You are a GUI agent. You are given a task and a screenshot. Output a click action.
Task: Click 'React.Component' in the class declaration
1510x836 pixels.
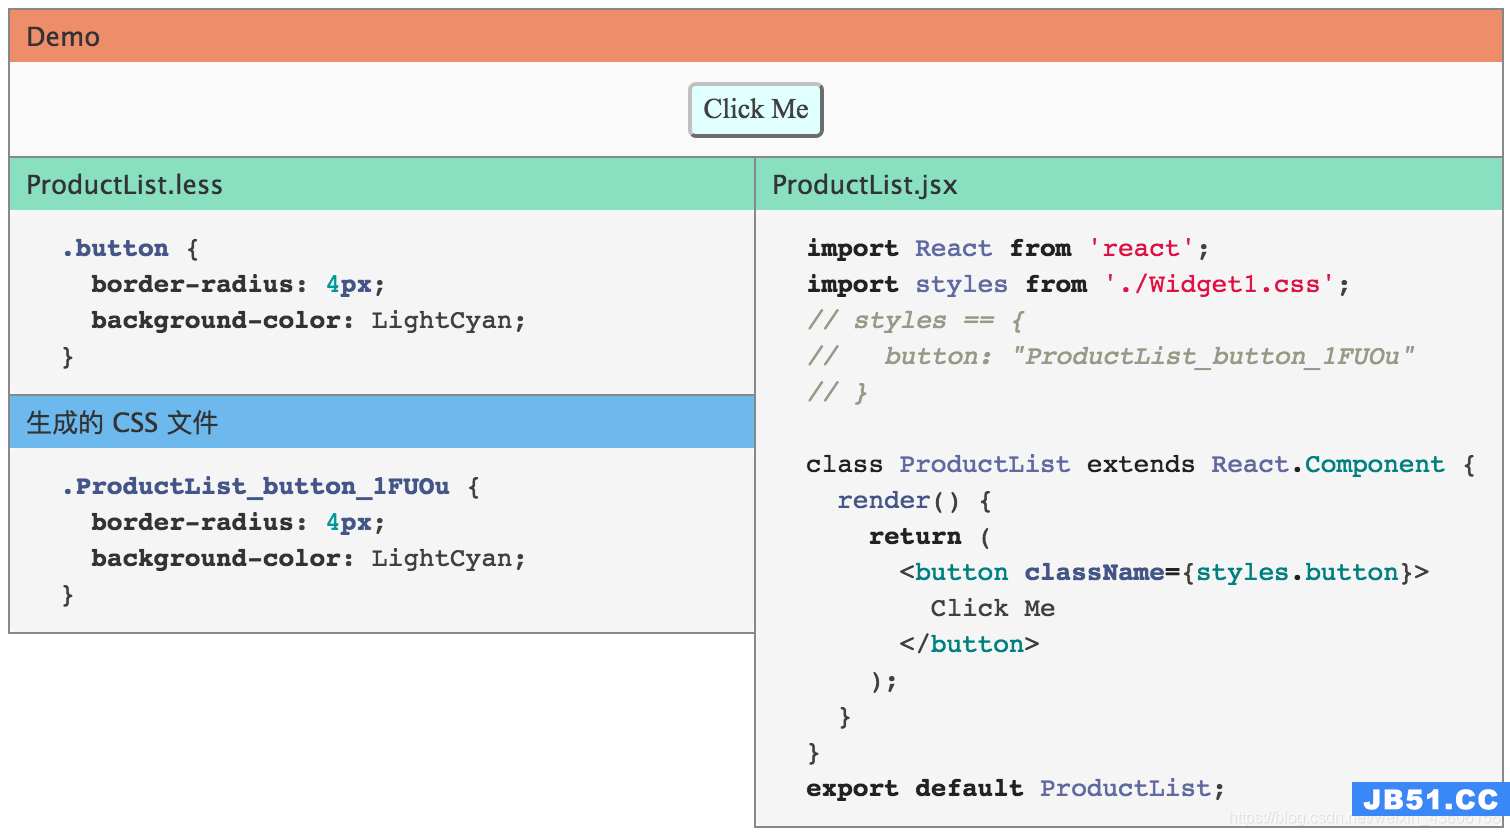(1328, 464)
